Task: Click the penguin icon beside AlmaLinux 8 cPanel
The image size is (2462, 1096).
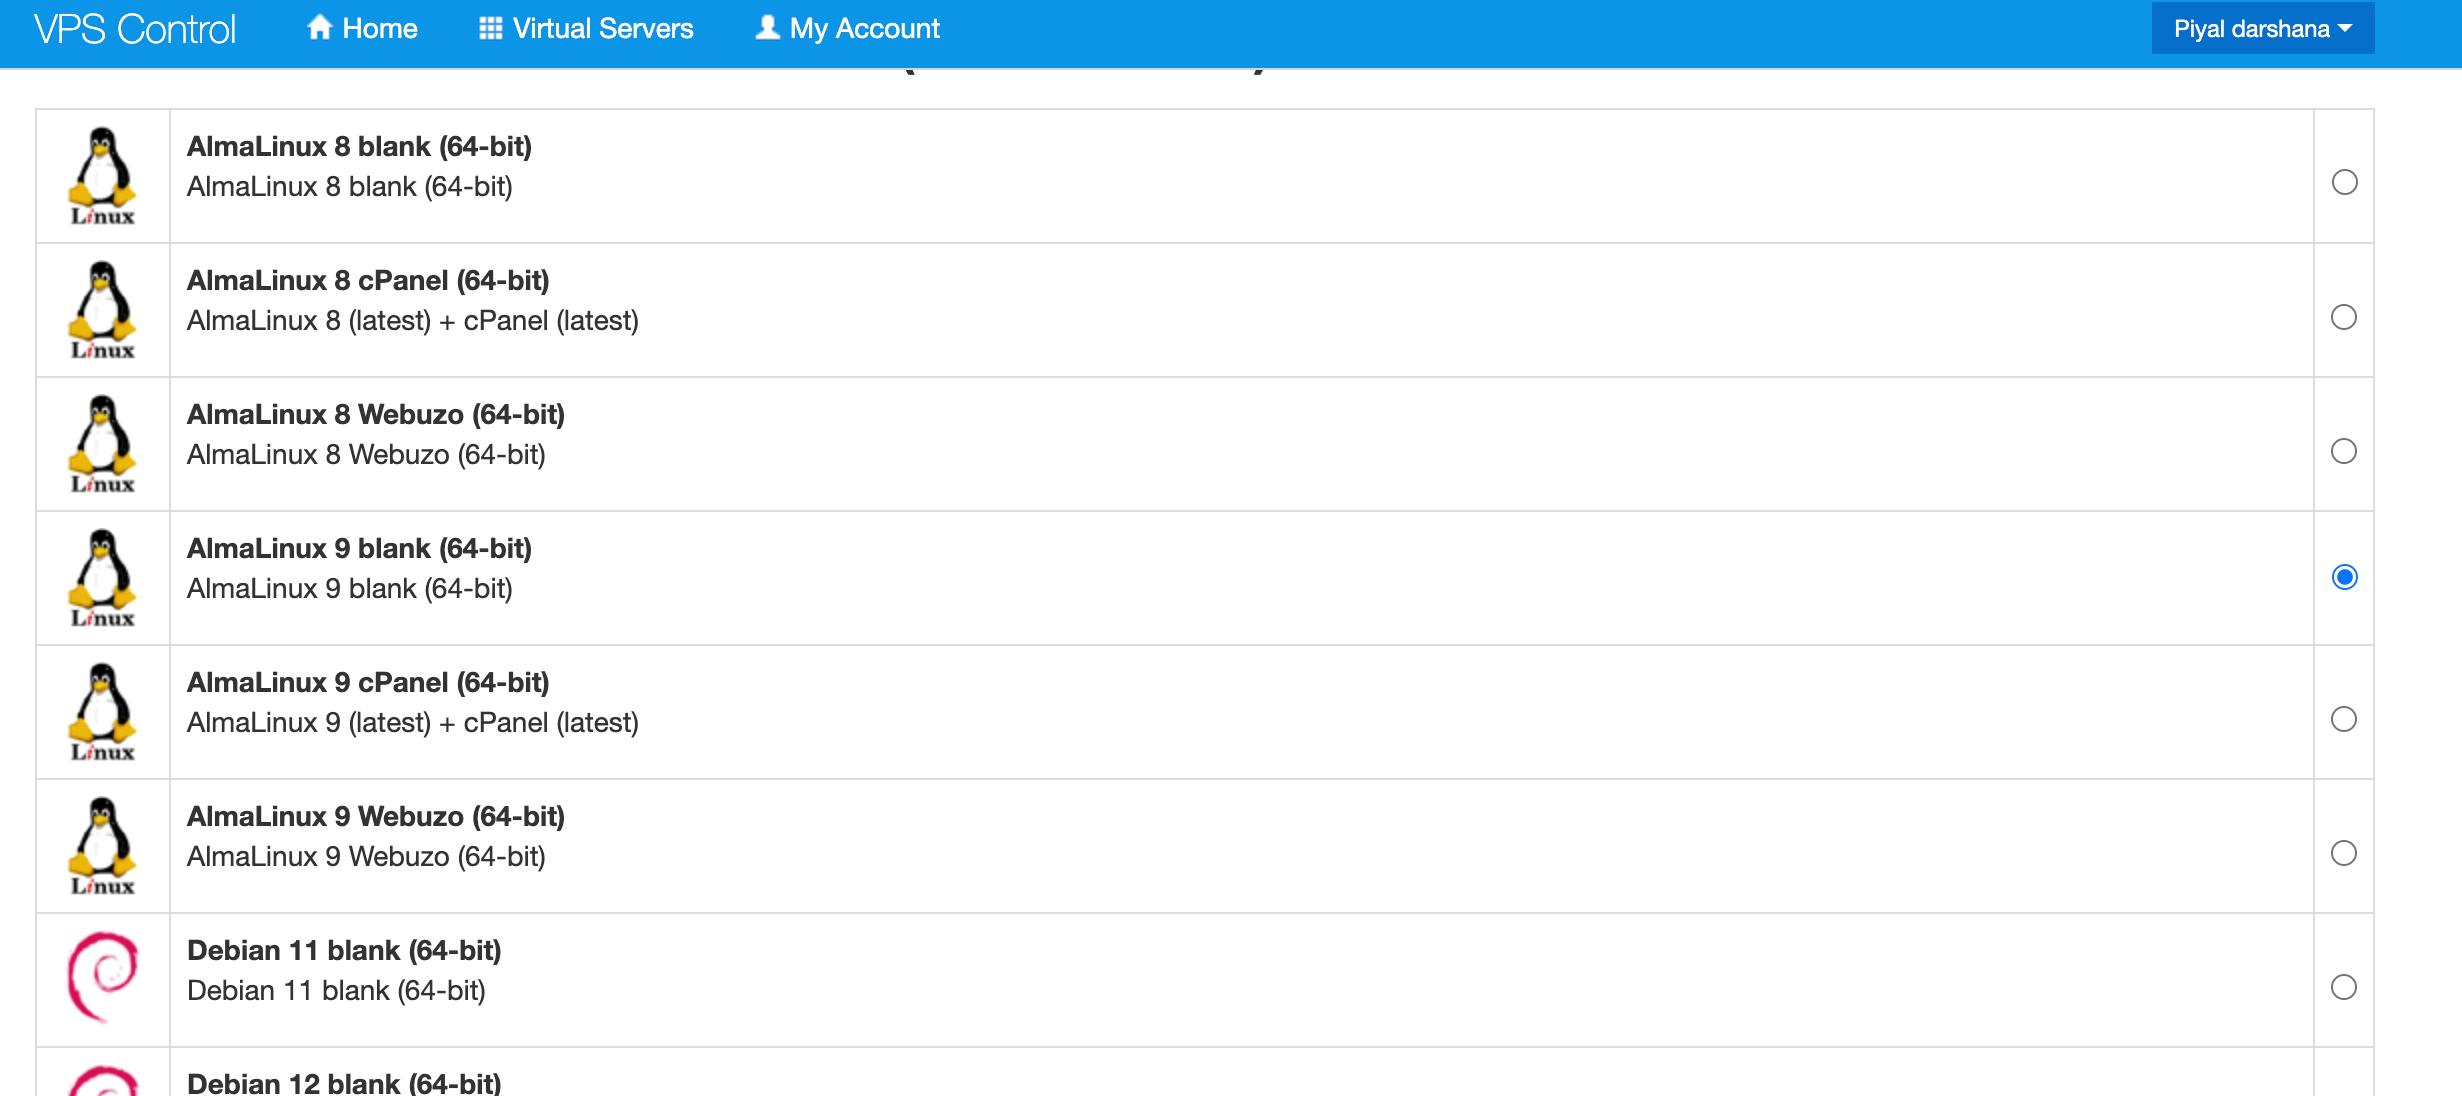Action: (x=102, y=310)
